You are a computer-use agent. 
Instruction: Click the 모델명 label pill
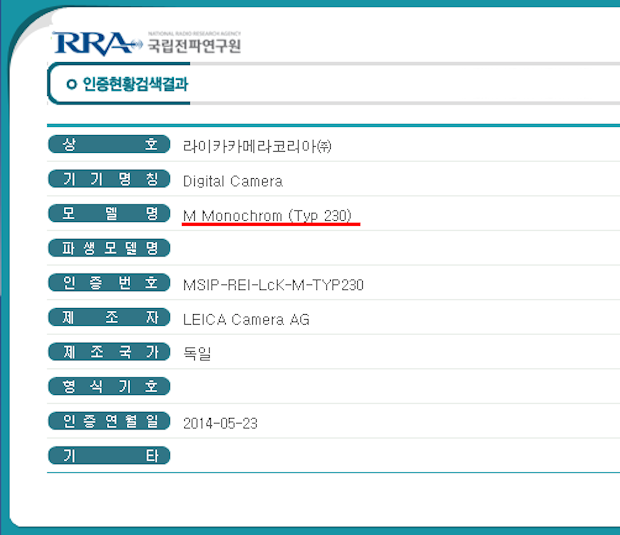pos(109,214)
